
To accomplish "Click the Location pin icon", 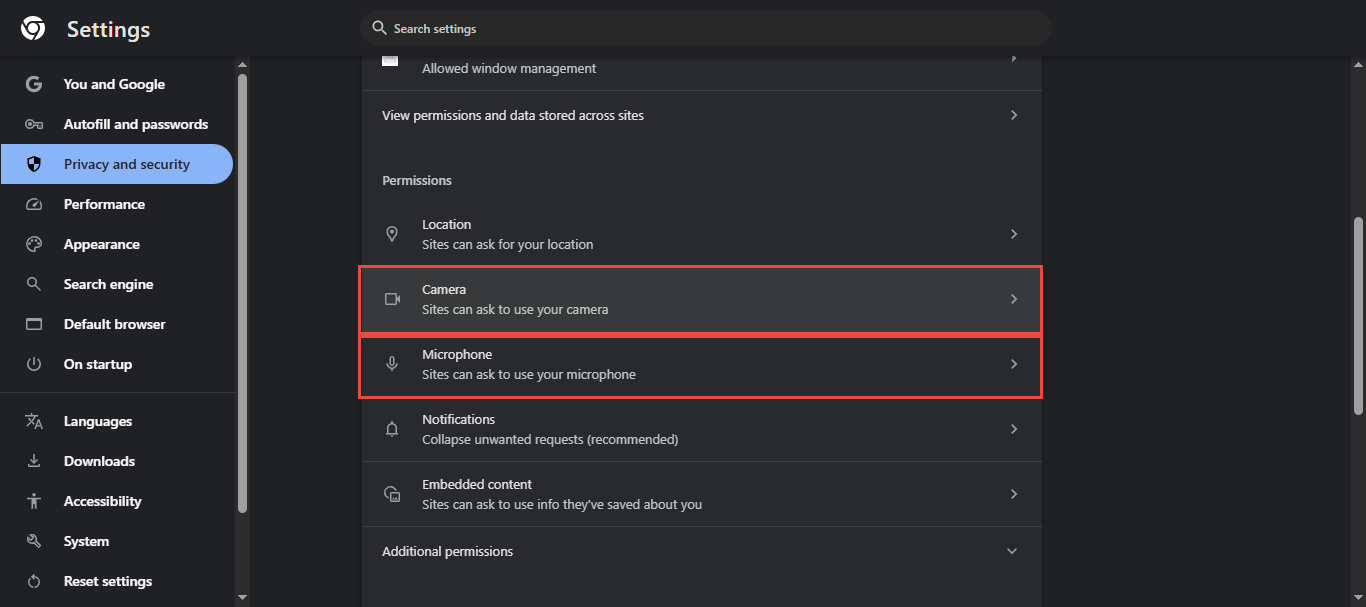I will click(392, 234).
